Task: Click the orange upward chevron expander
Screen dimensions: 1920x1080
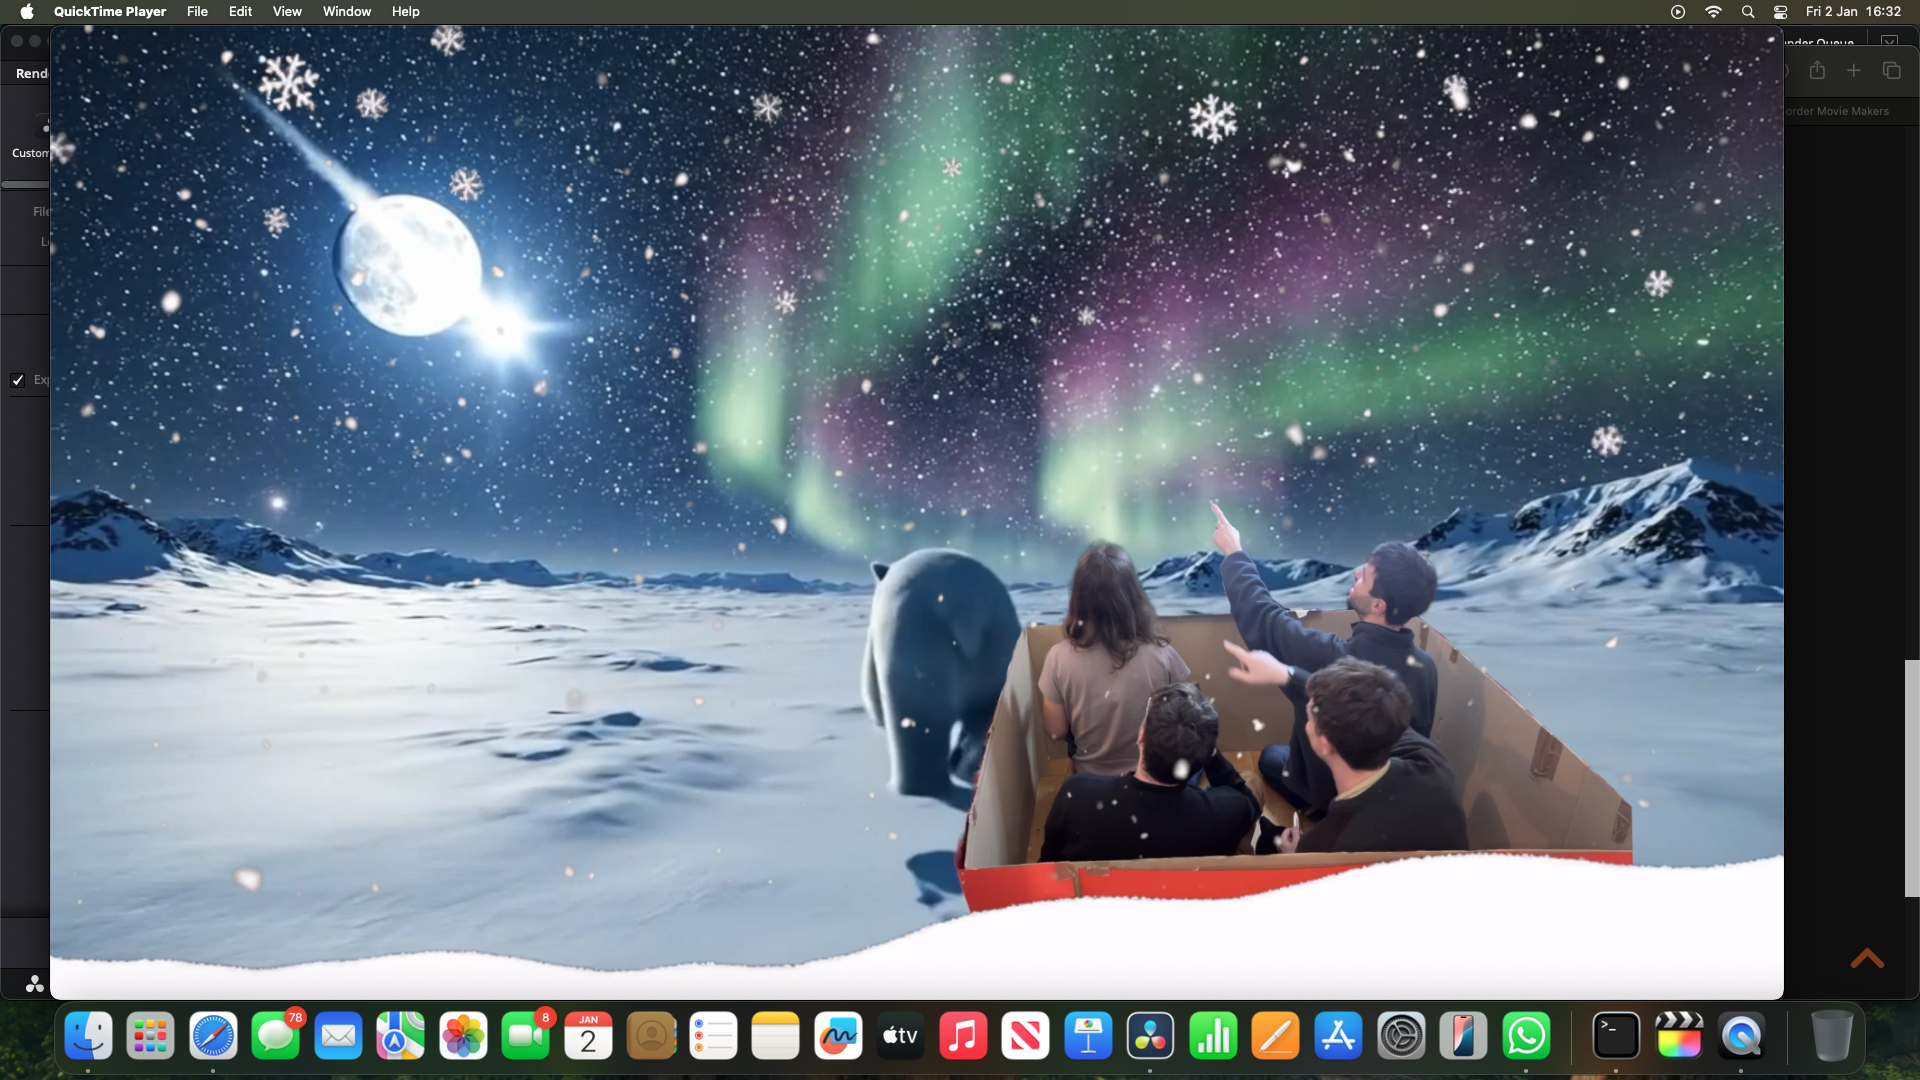Action: coord(1867,959)
